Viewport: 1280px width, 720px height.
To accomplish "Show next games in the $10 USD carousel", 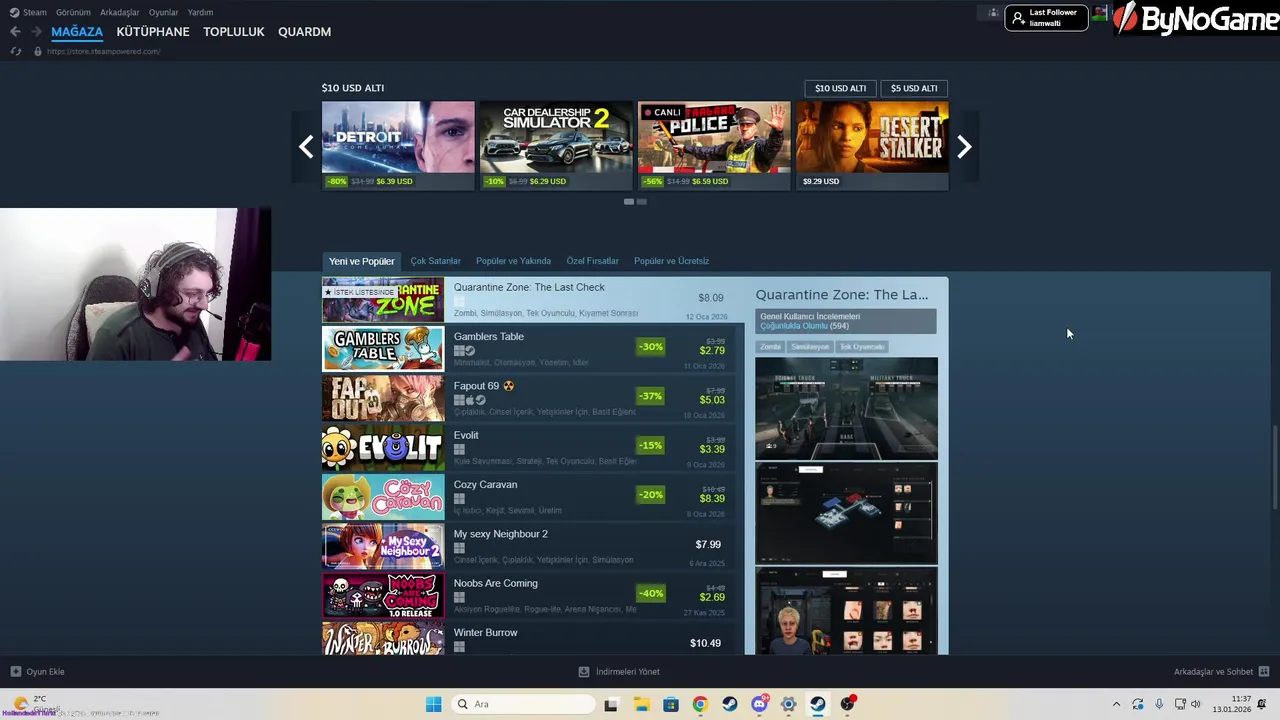I will [964, 147].
